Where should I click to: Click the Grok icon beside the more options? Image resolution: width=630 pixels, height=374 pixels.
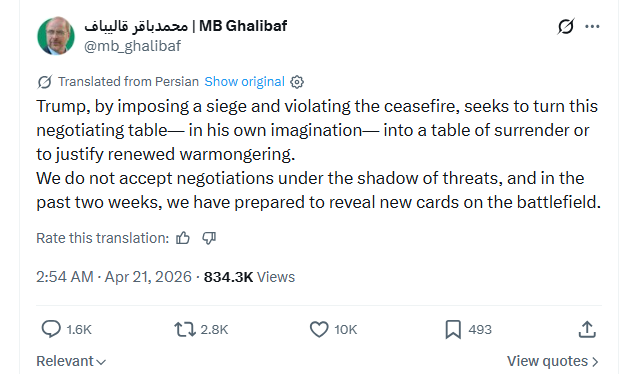(x=566, y=27)
